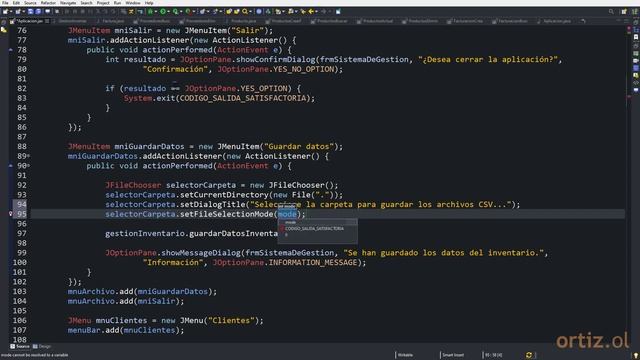Viewport: 640px width, 360px height.
Task: Click the Run External Tools icon
Action: click(x=188, y=11)
